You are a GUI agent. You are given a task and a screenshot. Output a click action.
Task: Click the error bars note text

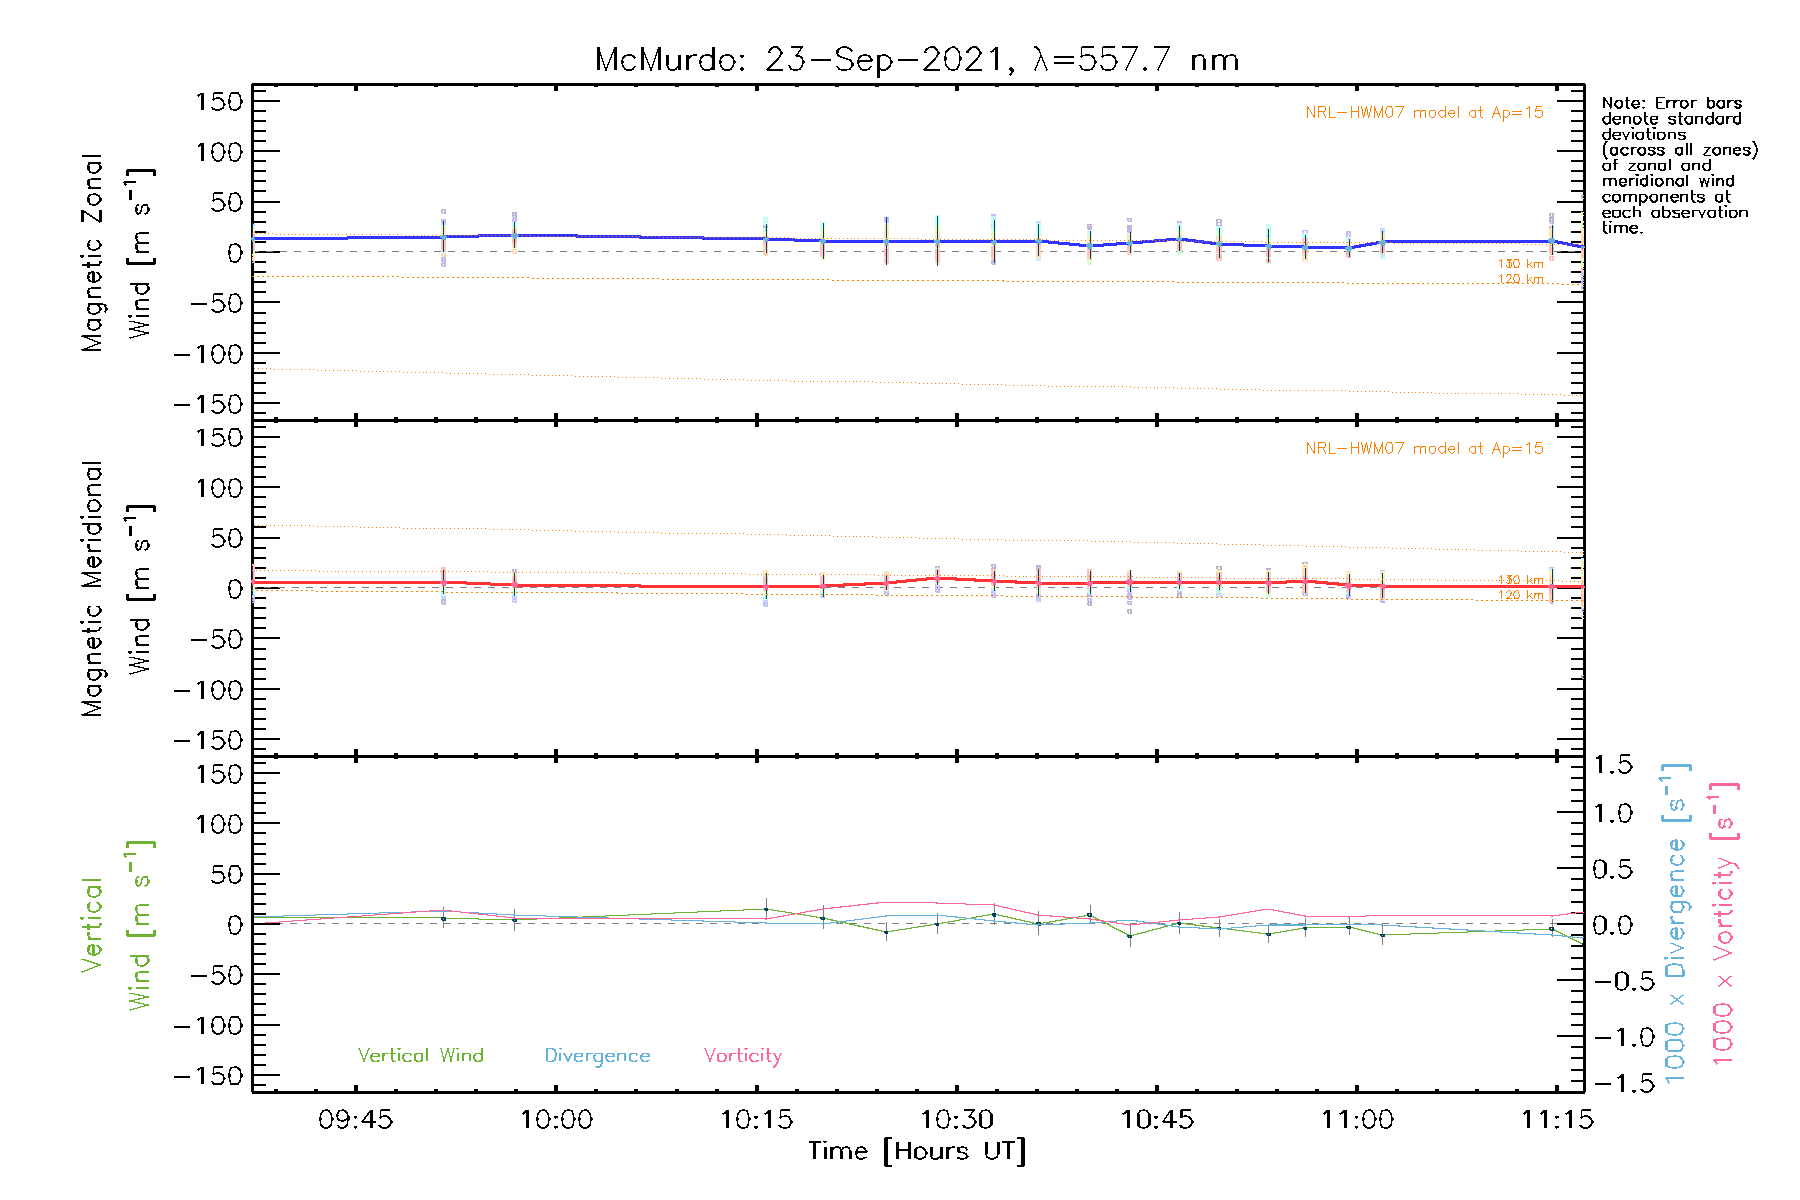pos(1678,165)
